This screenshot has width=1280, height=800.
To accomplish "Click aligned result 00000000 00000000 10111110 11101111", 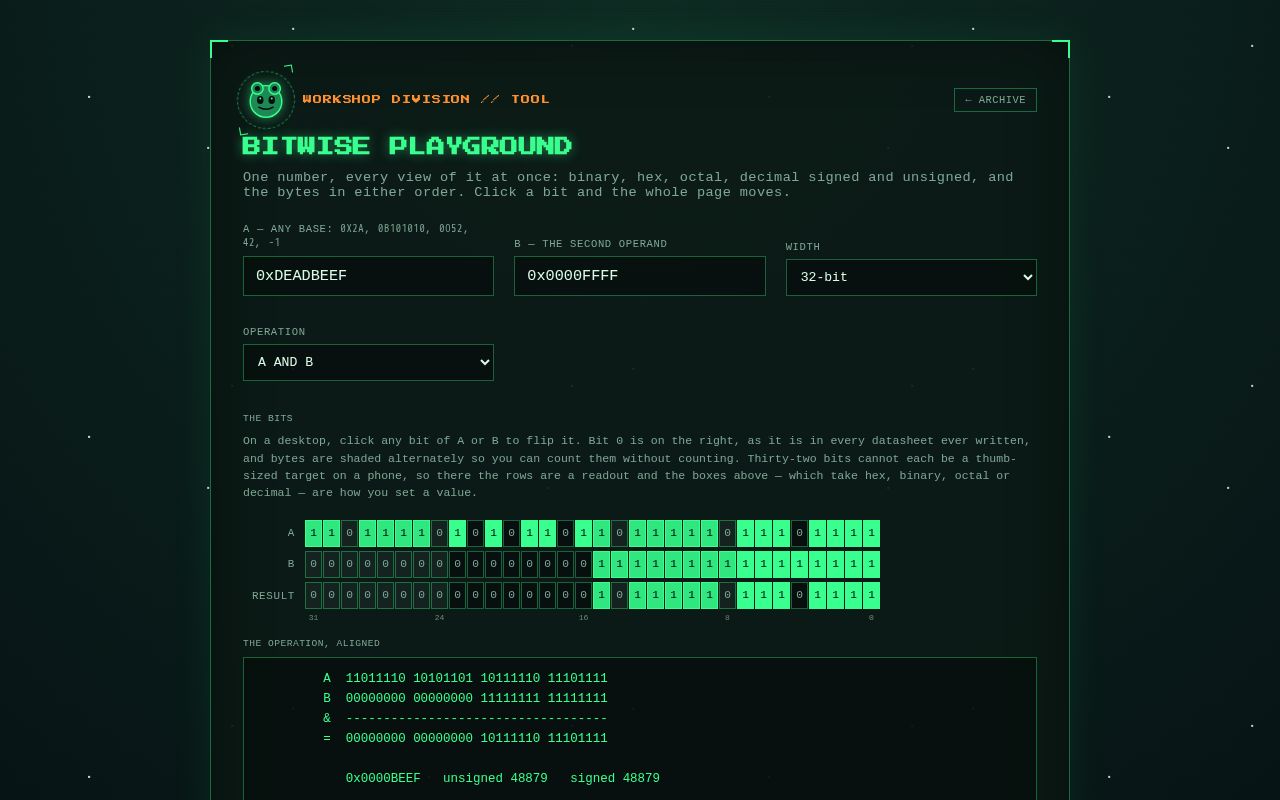I will 477,738.
